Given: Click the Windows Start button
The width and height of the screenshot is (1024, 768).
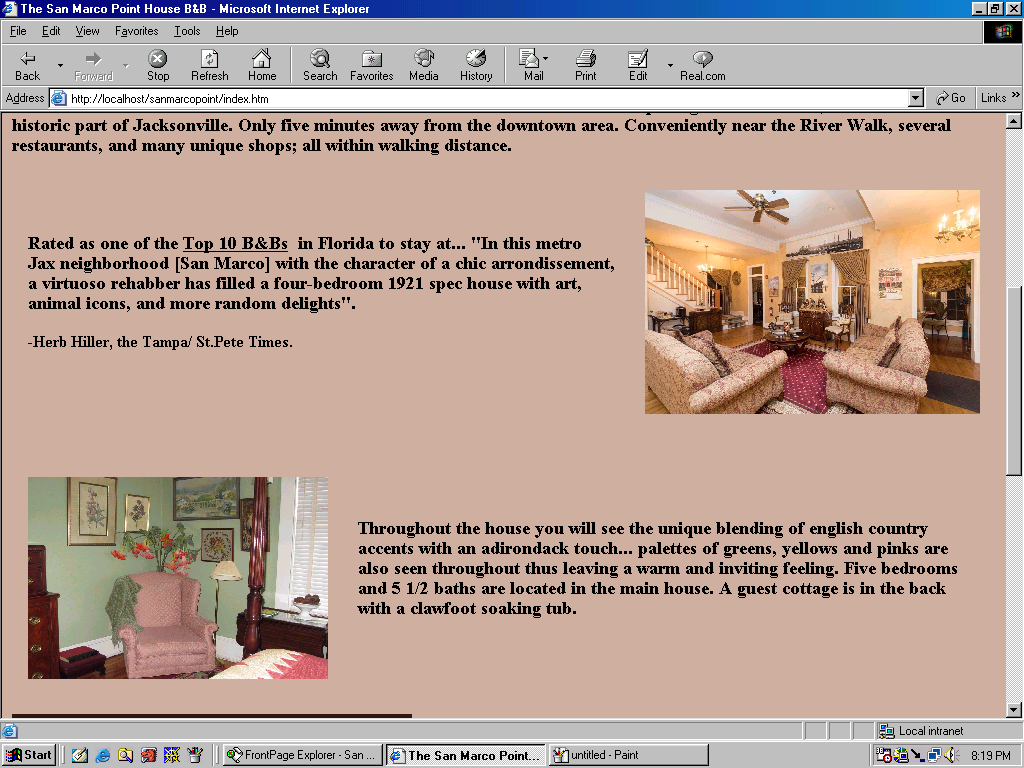Looking at the screenshot, I should pyautogui.click(x=28, y=755).
